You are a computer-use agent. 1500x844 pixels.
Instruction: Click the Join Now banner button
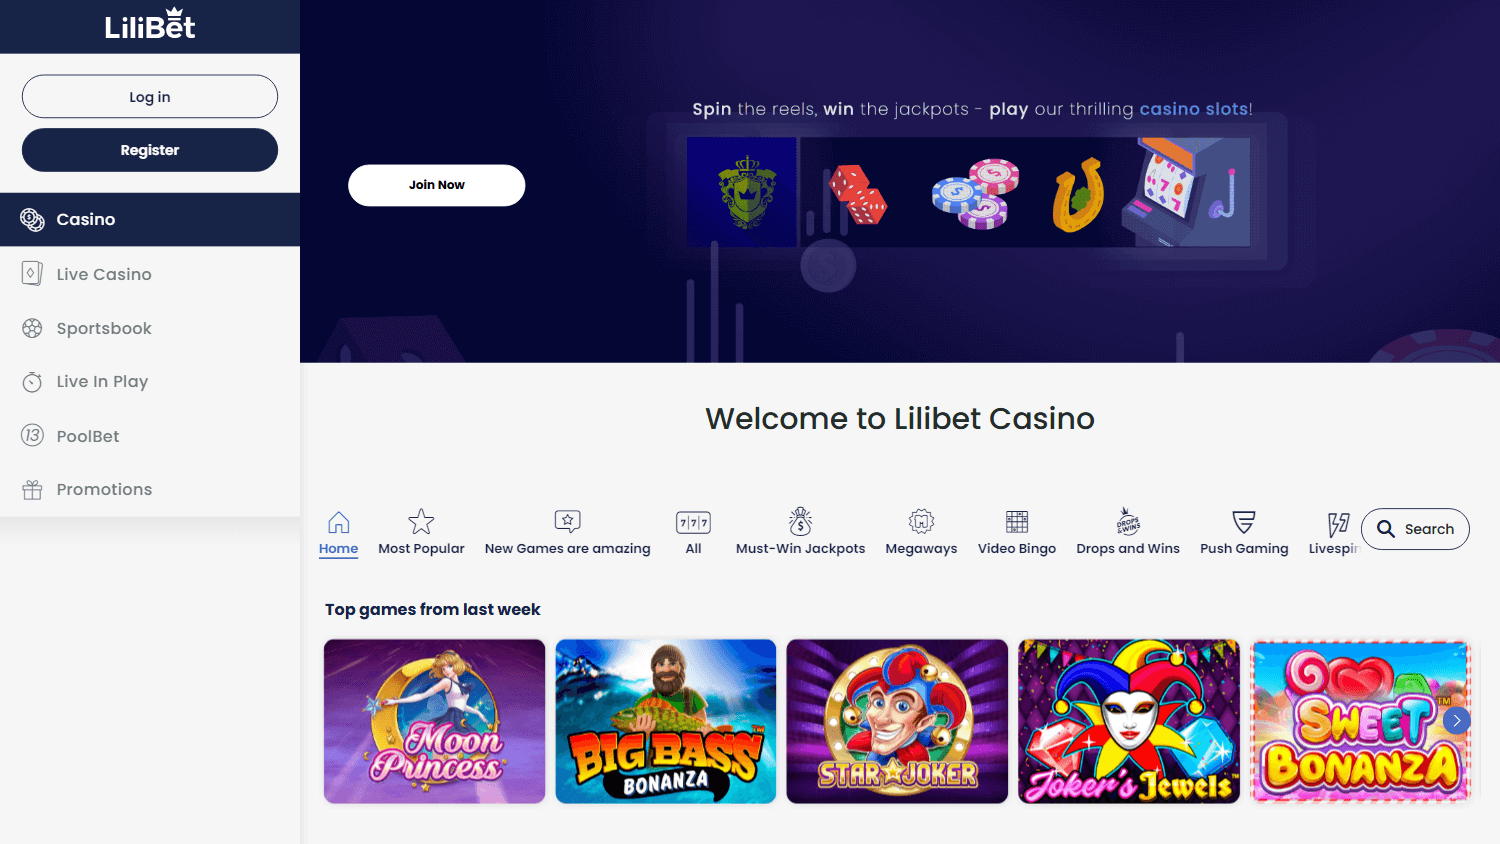coord(436,185)
